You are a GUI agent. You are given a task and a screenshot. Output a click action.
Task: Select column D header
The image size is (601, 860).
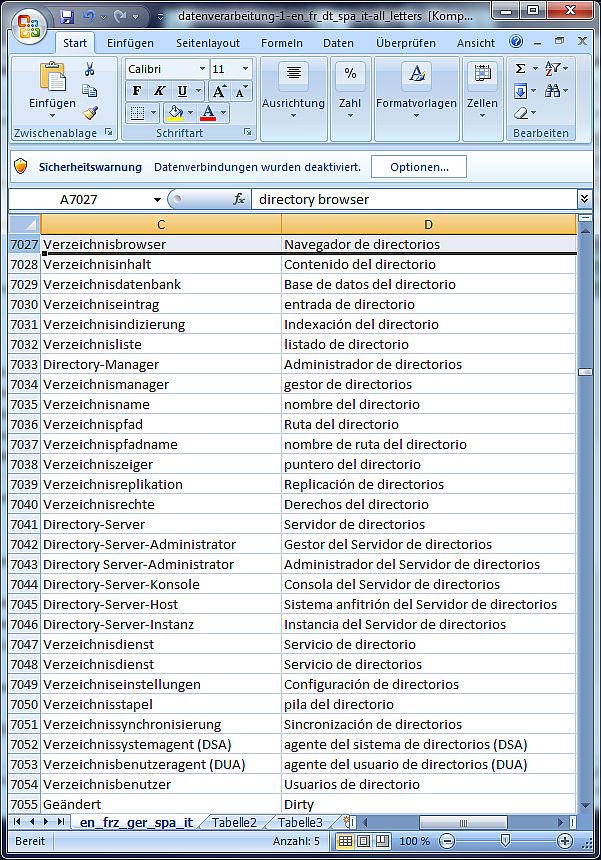428,224
